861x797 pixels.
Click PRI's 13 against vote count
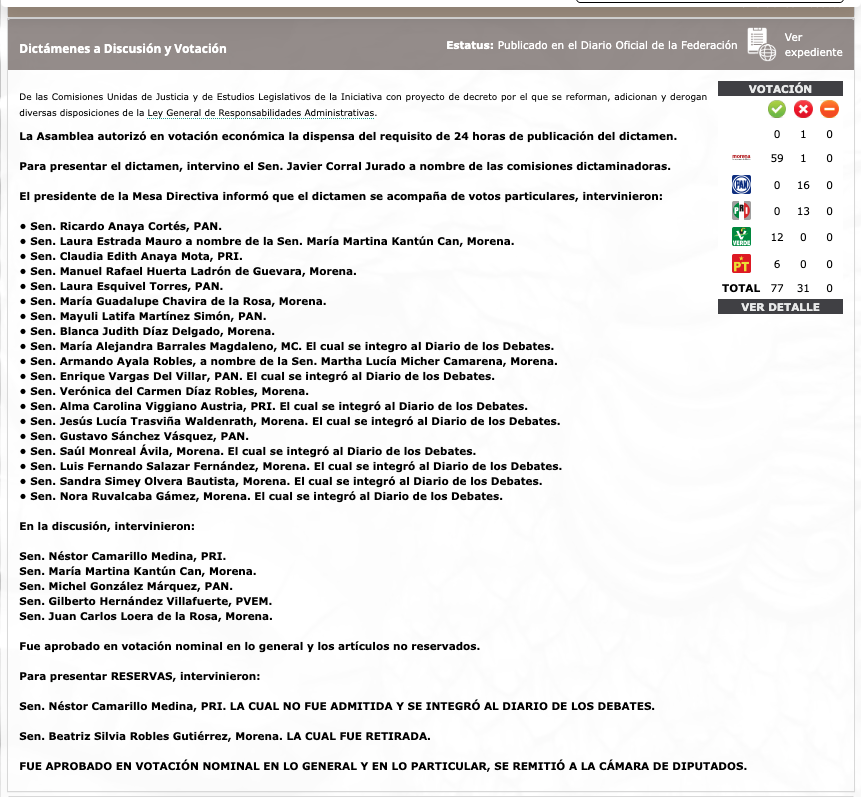[x=803, y=211]
